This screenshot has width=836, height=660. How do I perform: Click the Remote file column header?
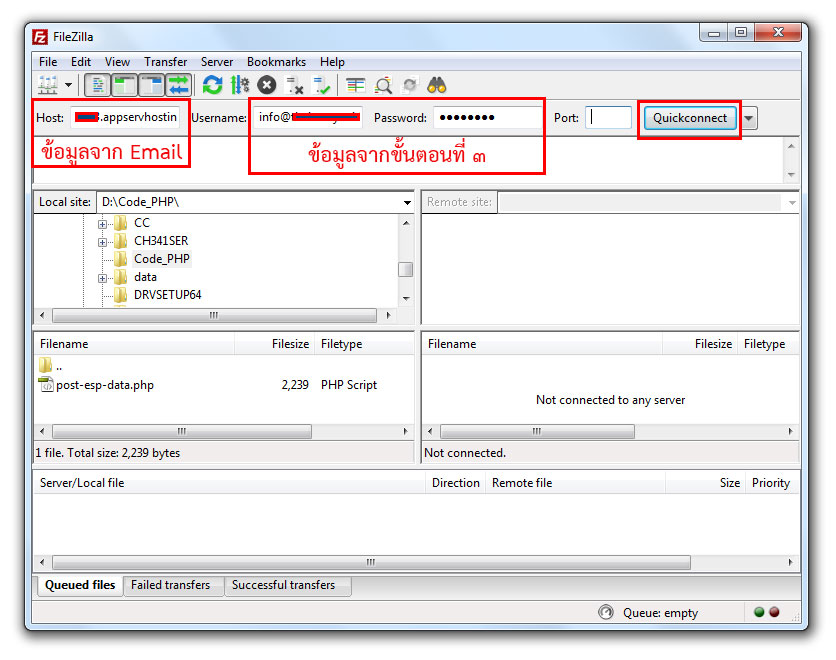[x=575, y=483]
